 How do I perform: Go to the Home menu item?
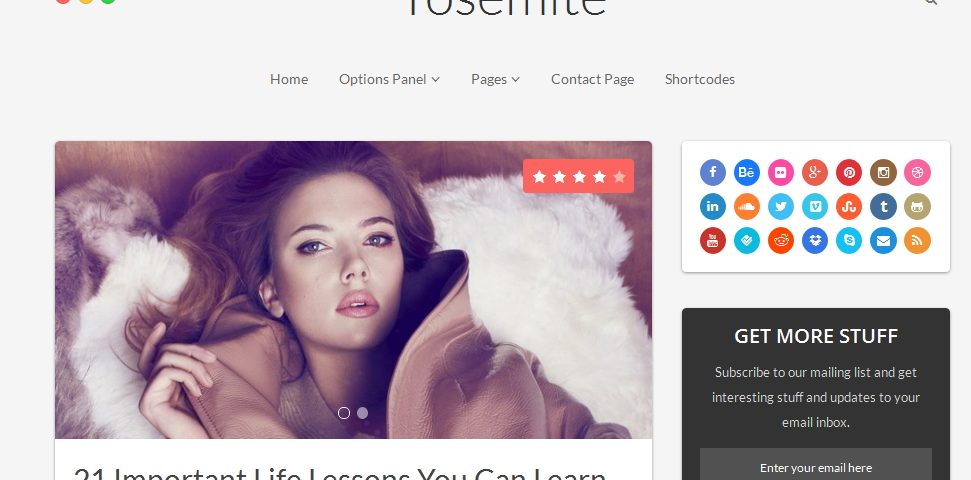[x=289, y=79]
